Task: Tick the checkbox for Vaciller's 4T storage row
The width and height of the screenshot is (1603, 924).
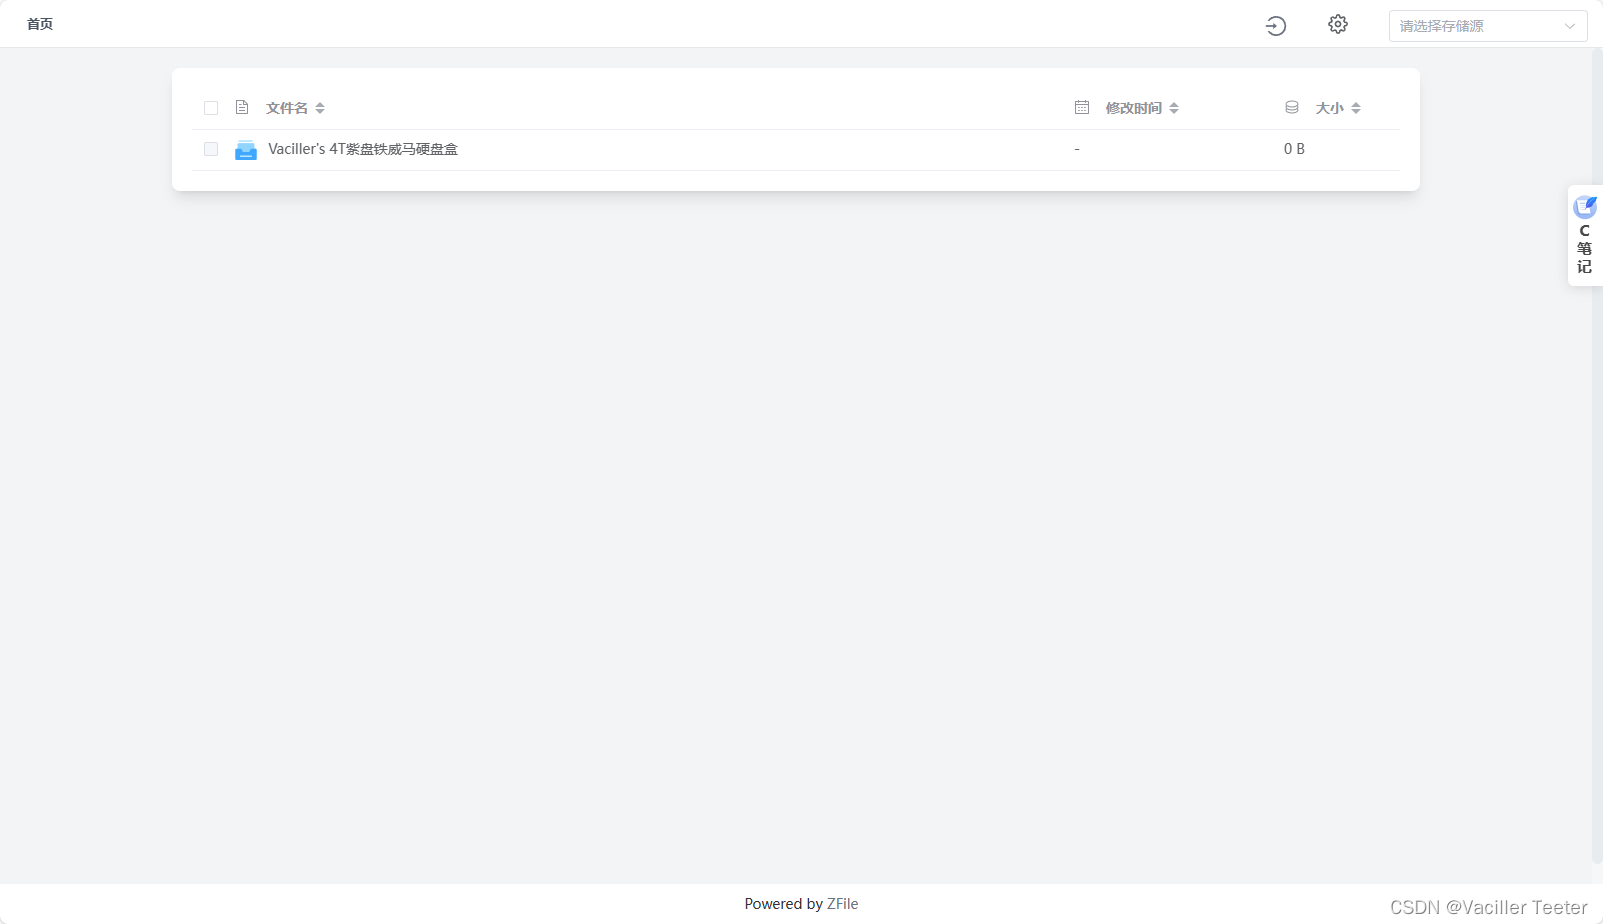Action: [211, 149]
